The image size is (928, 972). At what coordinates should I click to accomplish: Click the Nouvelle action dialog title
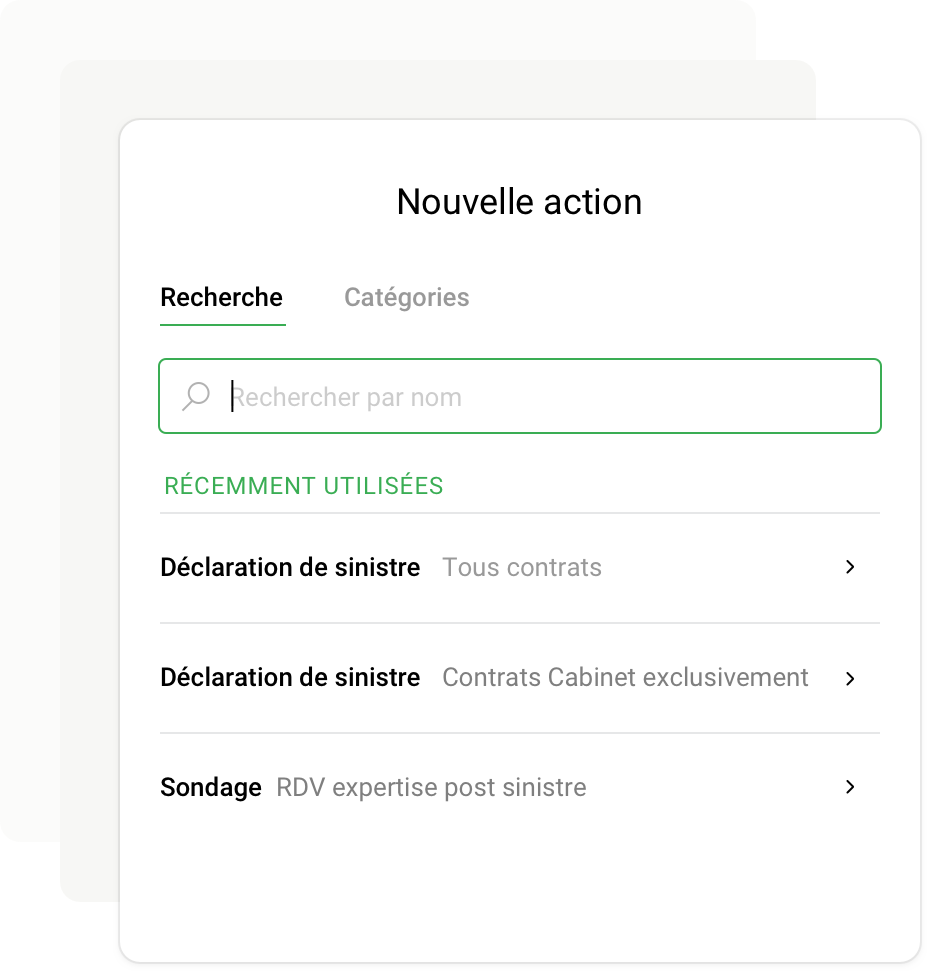point(519,201)
